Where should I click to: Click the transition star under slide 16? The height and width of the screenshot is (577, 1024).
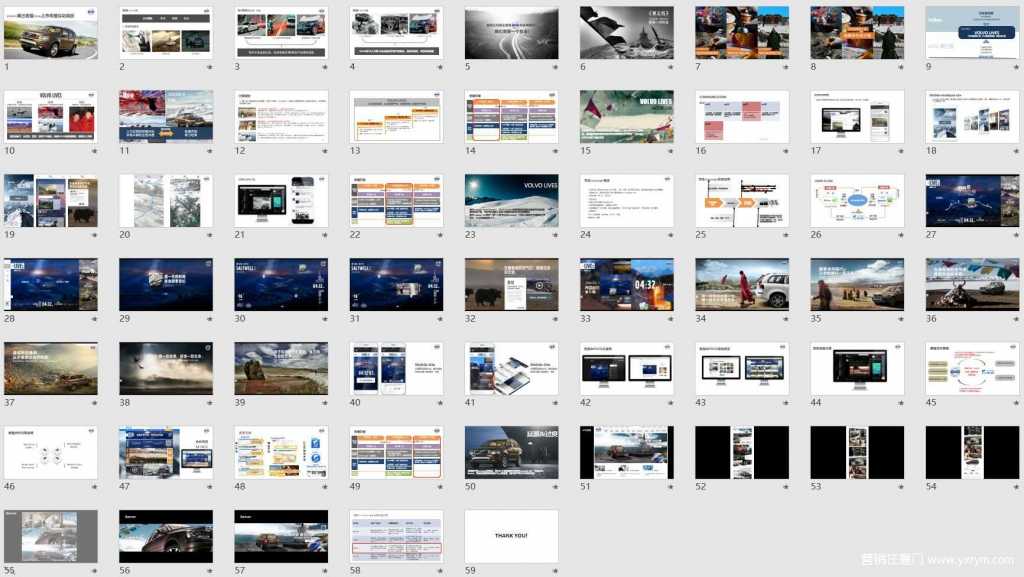point(786,151)
